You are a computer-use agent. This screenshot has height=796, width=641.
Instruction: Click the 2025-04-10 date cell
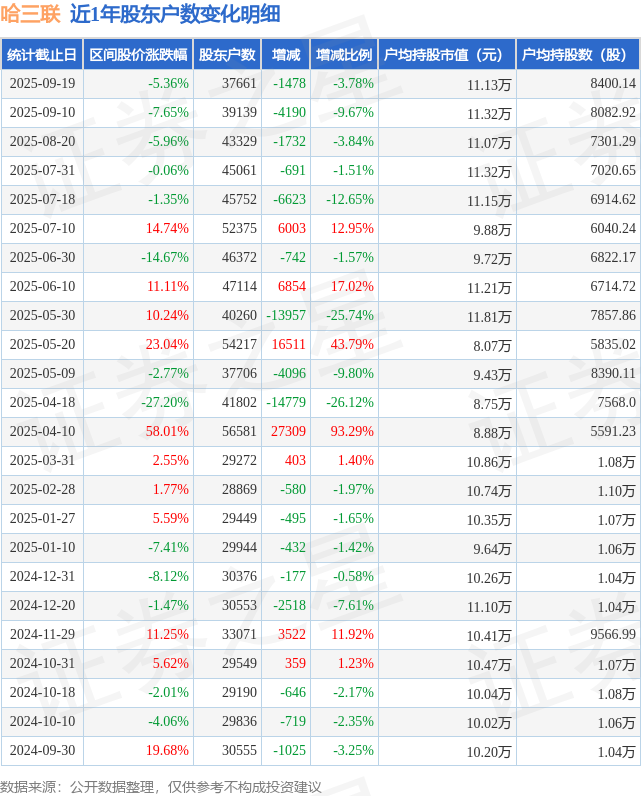[41, 432]
